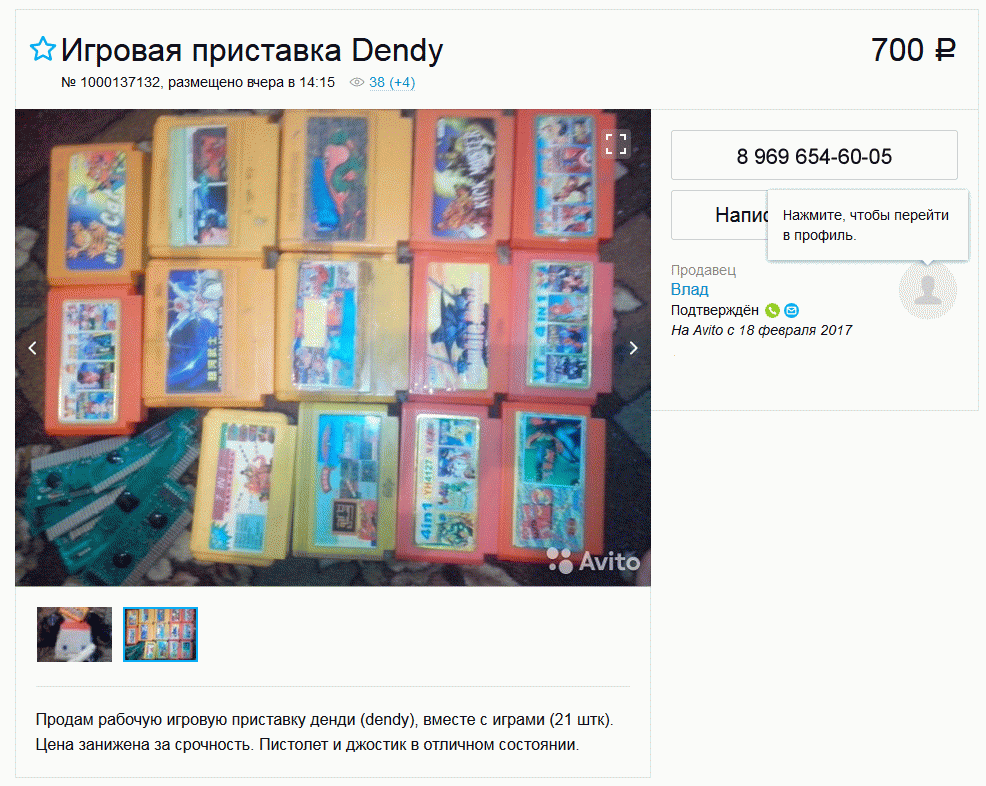Click the green phone verified badge
Screen dimensions: 986x786
[x=772, y=310]
